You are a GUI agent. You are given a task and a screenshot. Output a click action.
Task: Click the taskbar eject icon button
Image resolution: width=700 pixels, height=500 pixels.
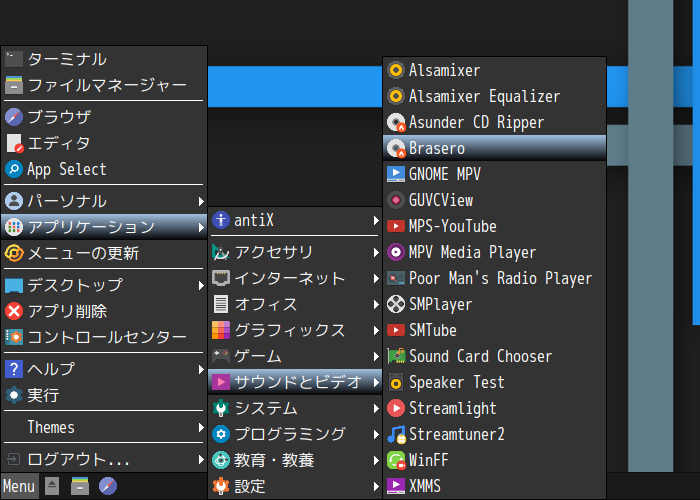(52, 486)
